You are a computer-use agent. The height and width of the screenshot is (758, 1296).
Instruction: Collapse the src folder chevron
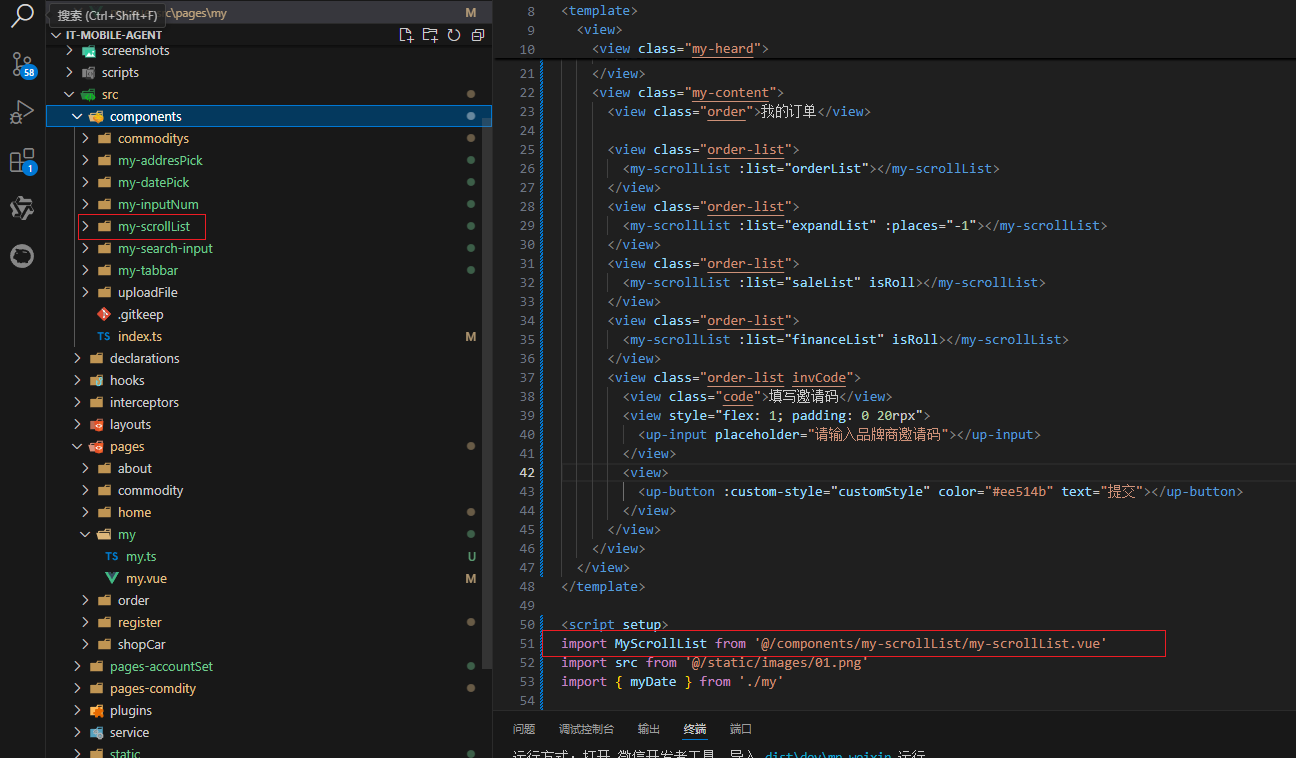(69, 95)
